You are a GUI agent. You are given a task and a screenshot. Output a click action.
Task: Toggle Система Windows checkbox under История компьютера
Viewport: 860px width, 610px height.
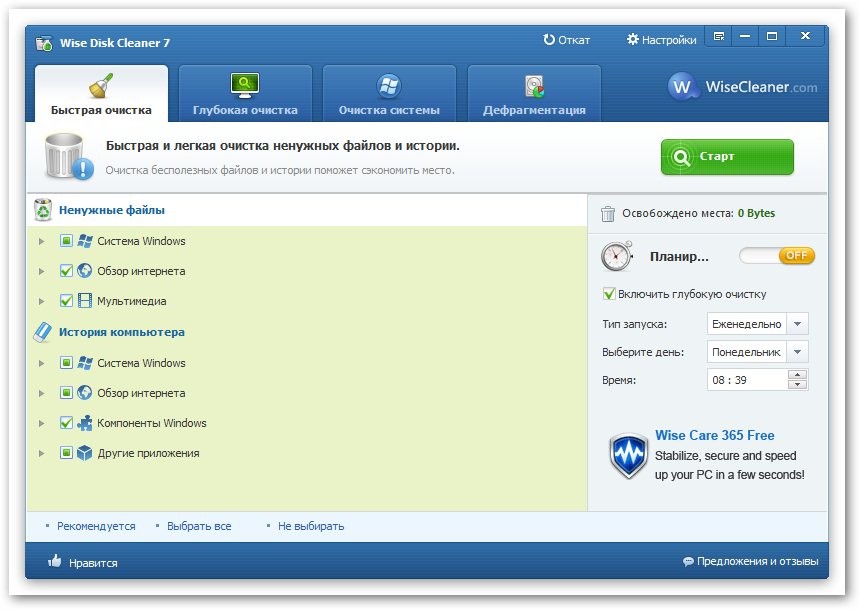tap(66, 363)
